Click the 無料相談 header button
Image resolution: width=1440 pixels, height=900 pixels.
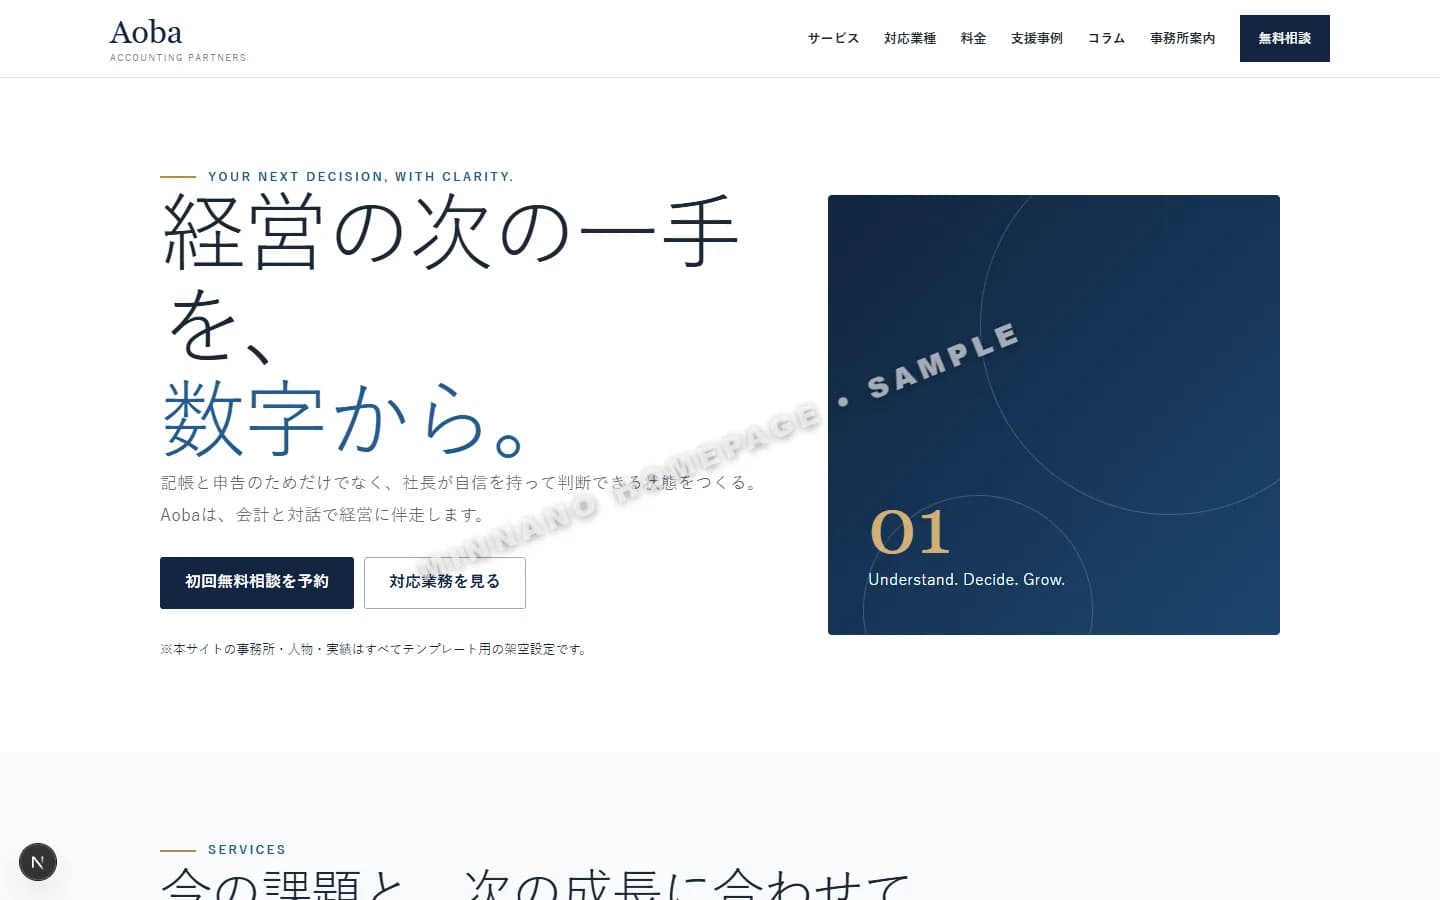[x=1285, y=38]
